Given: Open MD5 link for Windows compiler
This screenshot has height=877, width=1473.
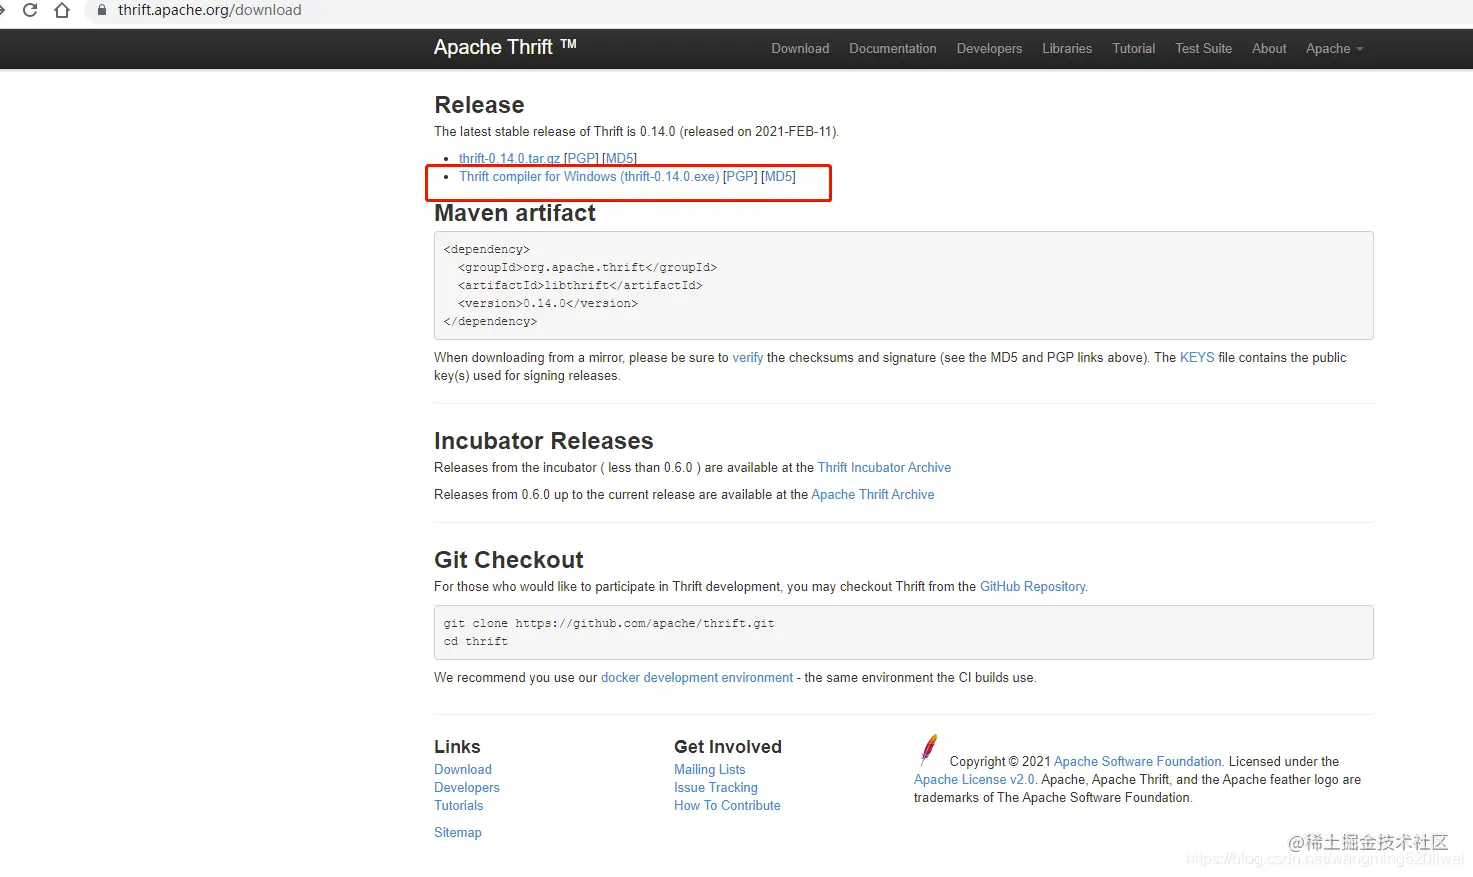Looking at the screenshot, I should [779, 177].
